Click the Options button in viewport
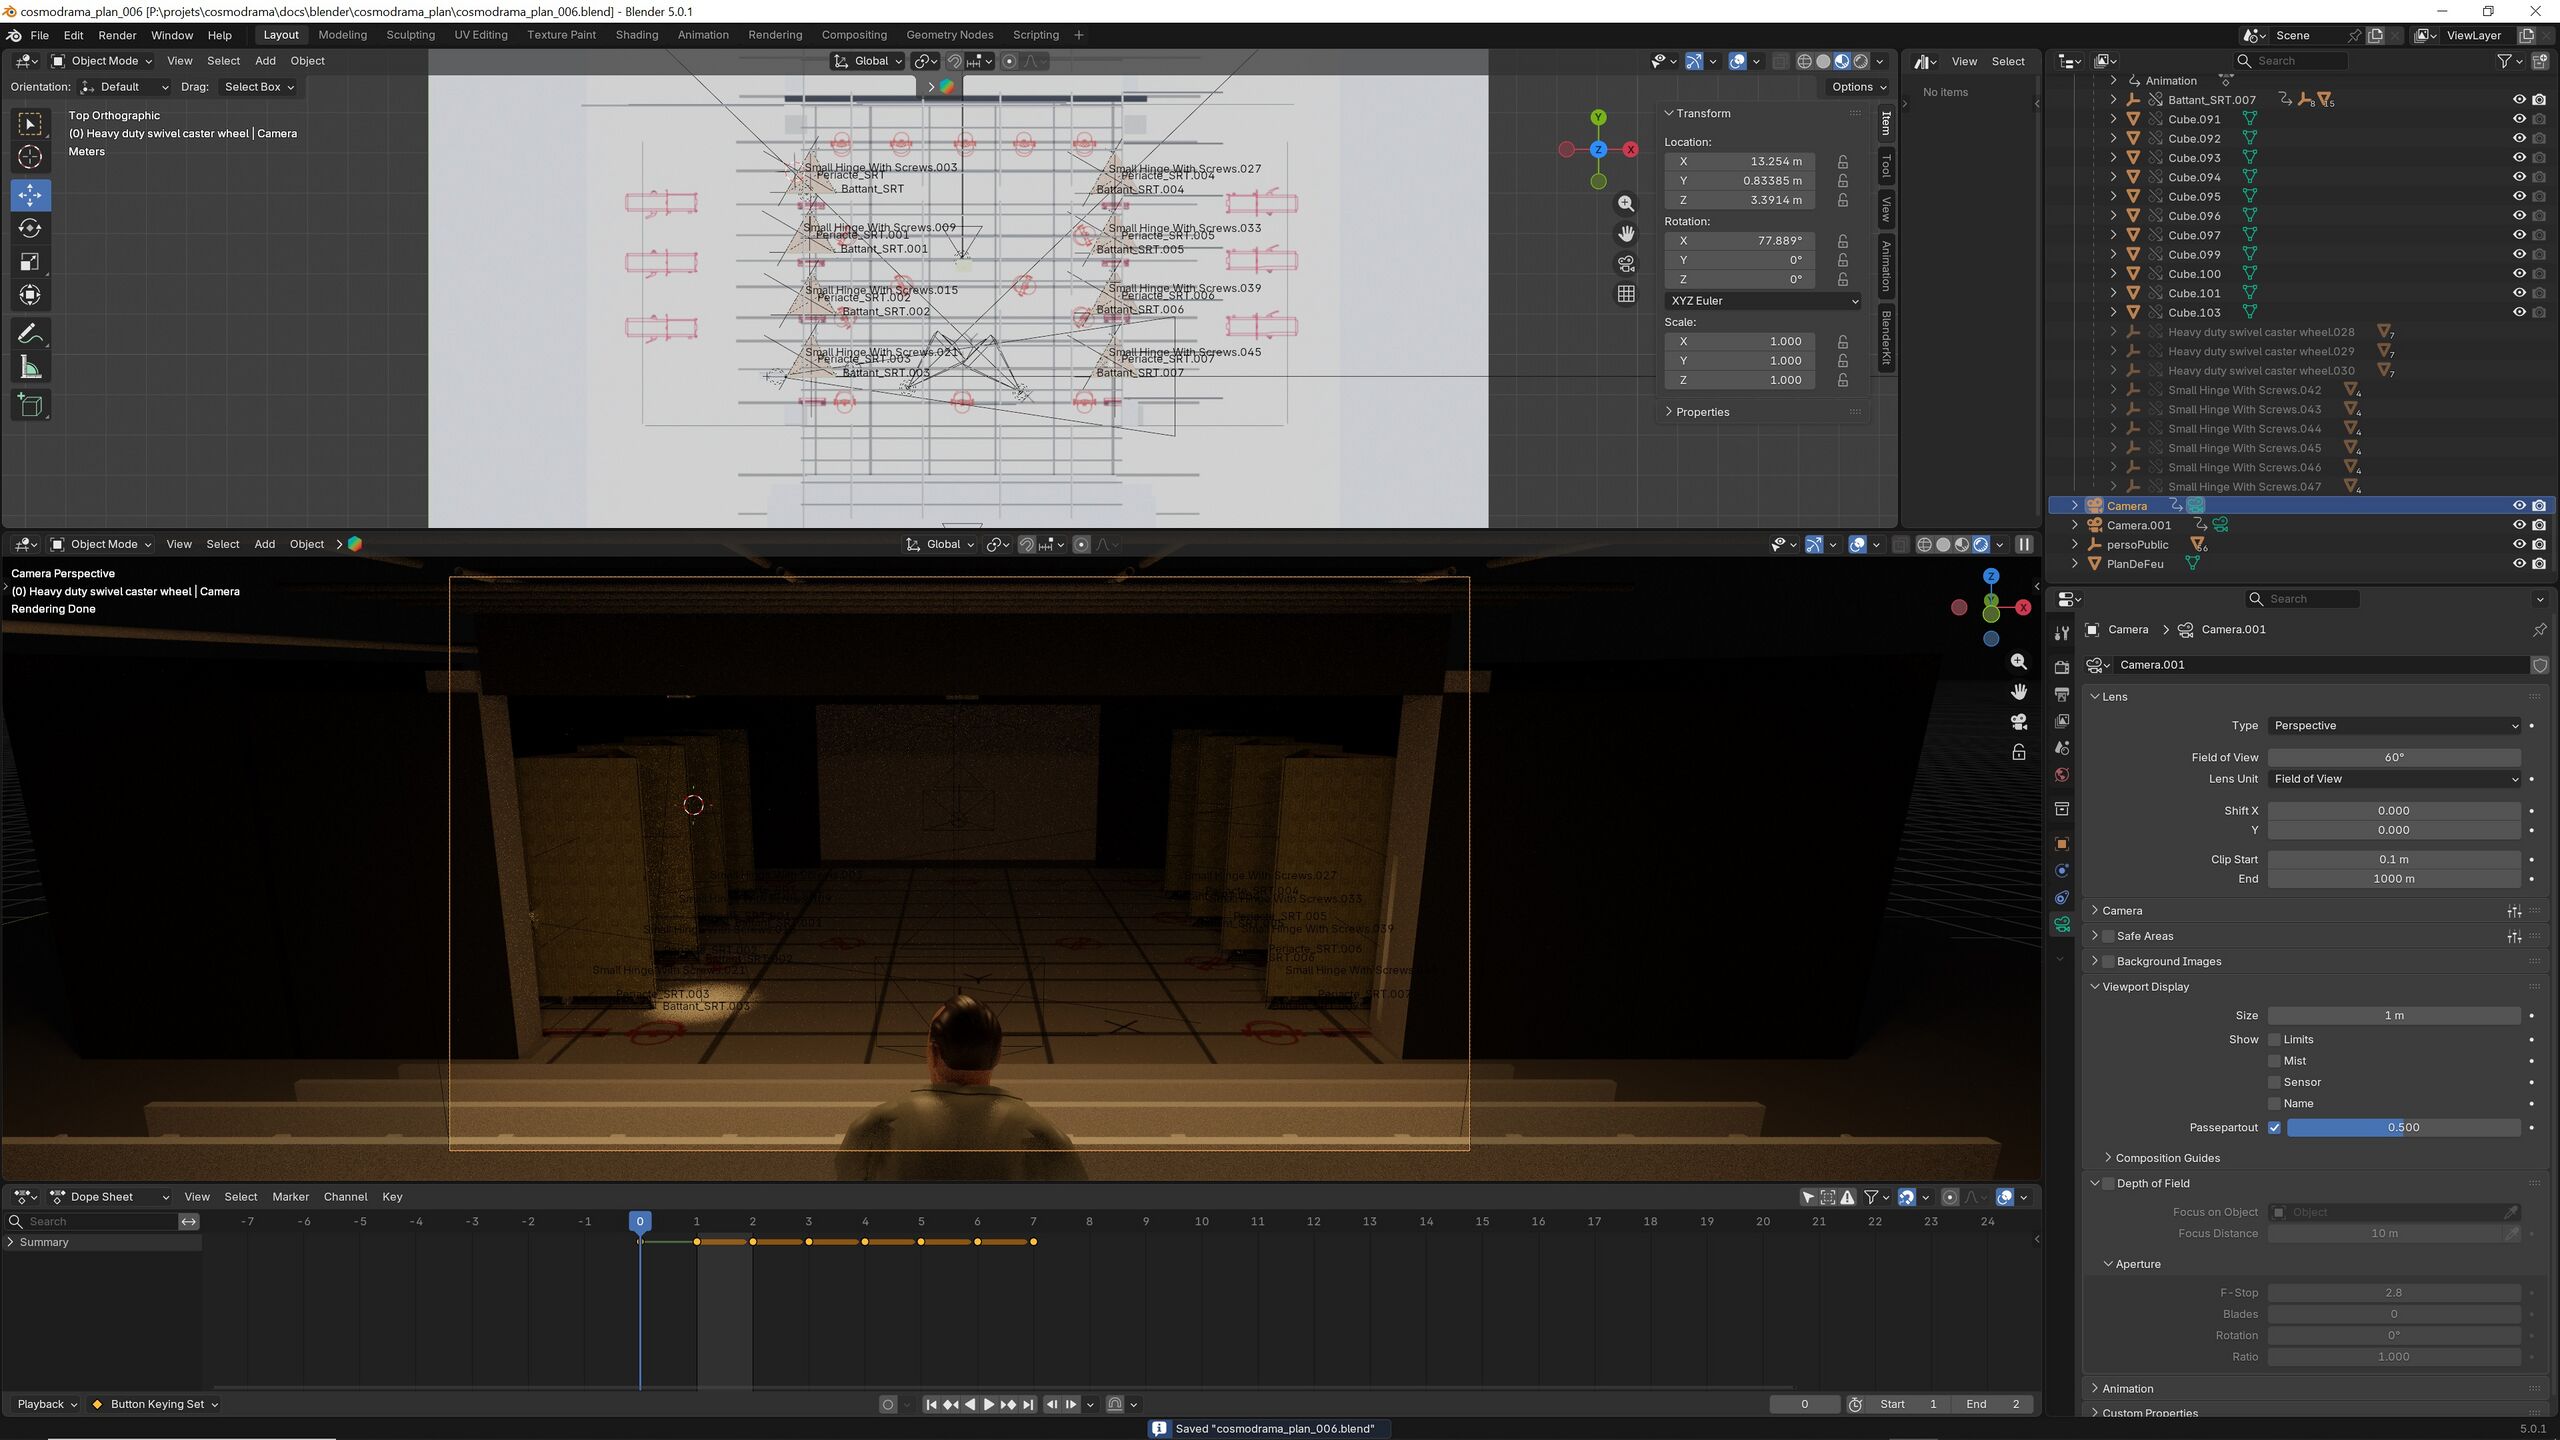 [x=1858, y=87]
